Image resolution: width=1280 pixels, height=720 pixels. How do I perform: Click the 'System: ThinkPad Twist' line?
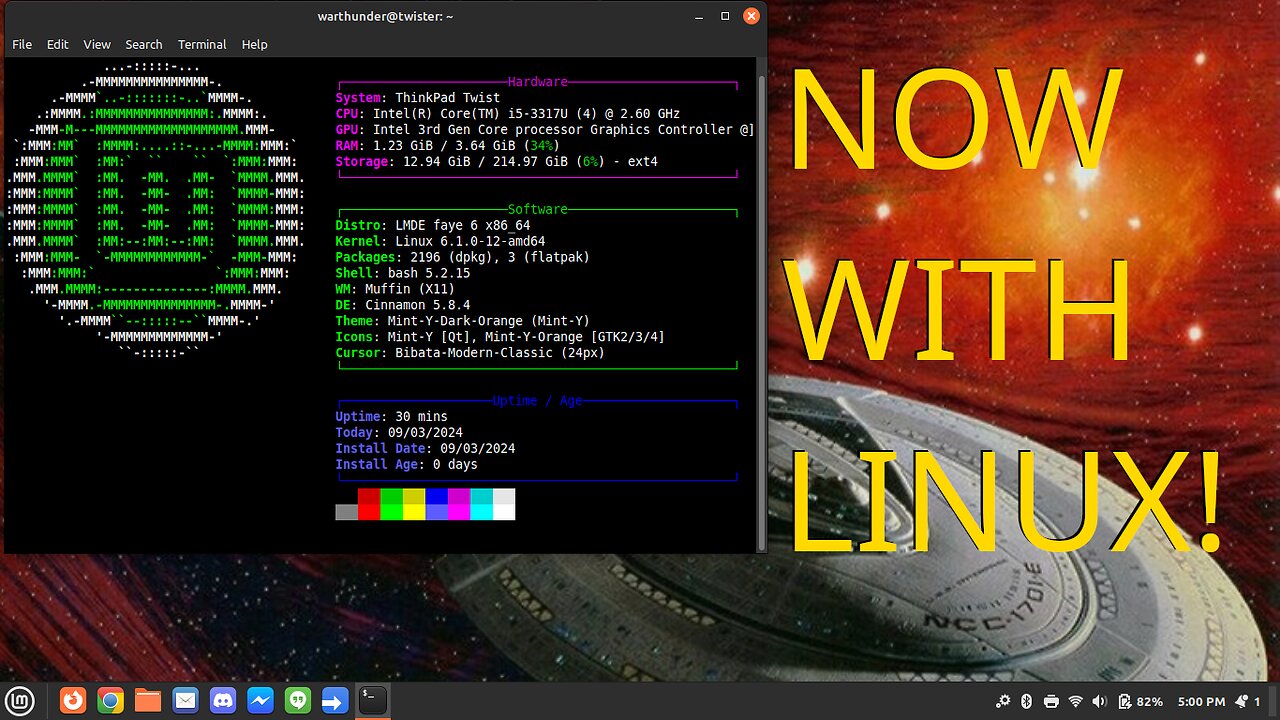click(x=419, y=98)
